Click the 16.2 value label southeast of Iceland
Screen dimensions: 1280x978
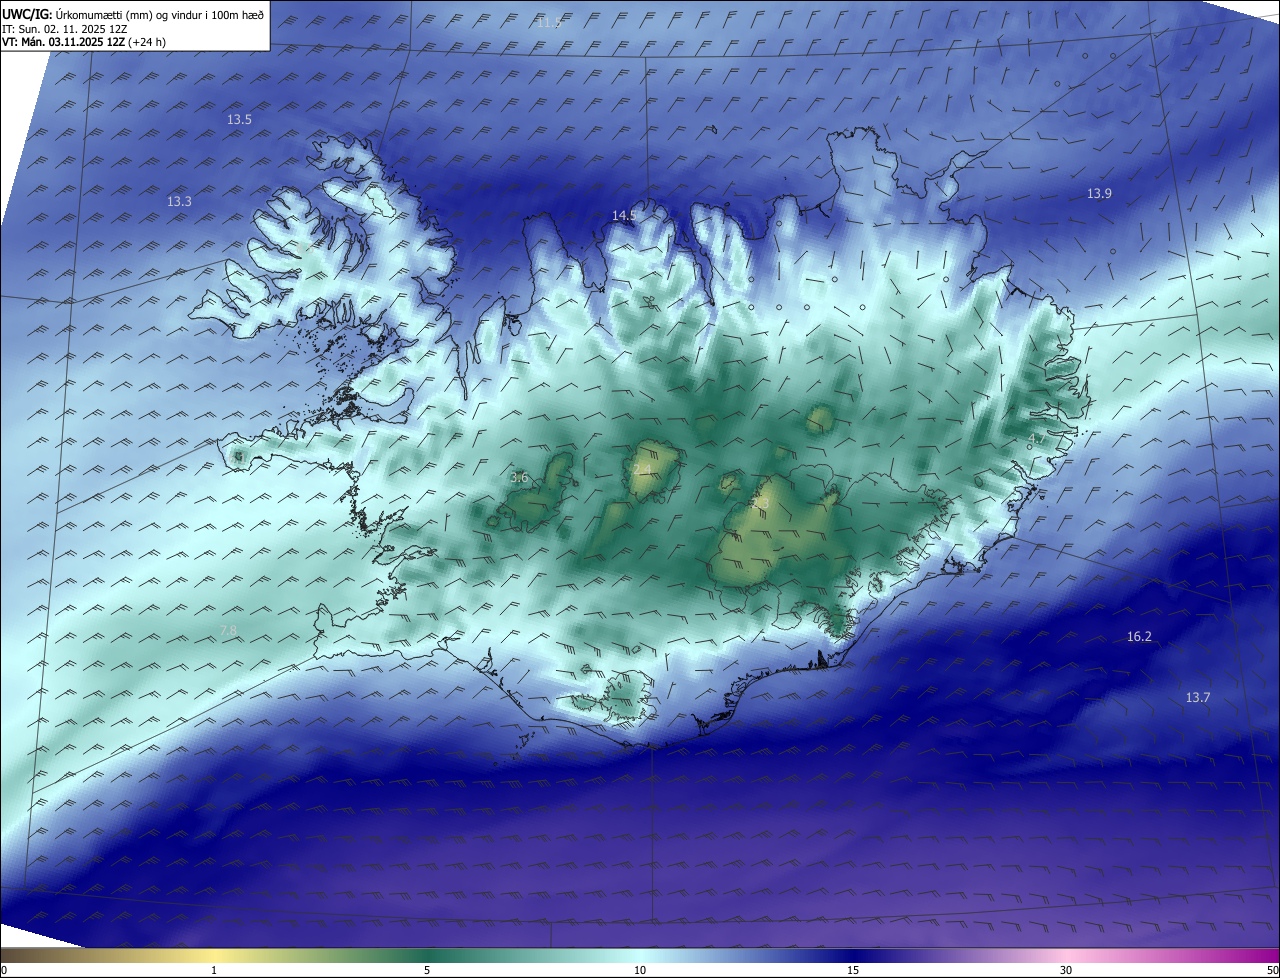pos(1139,636)
